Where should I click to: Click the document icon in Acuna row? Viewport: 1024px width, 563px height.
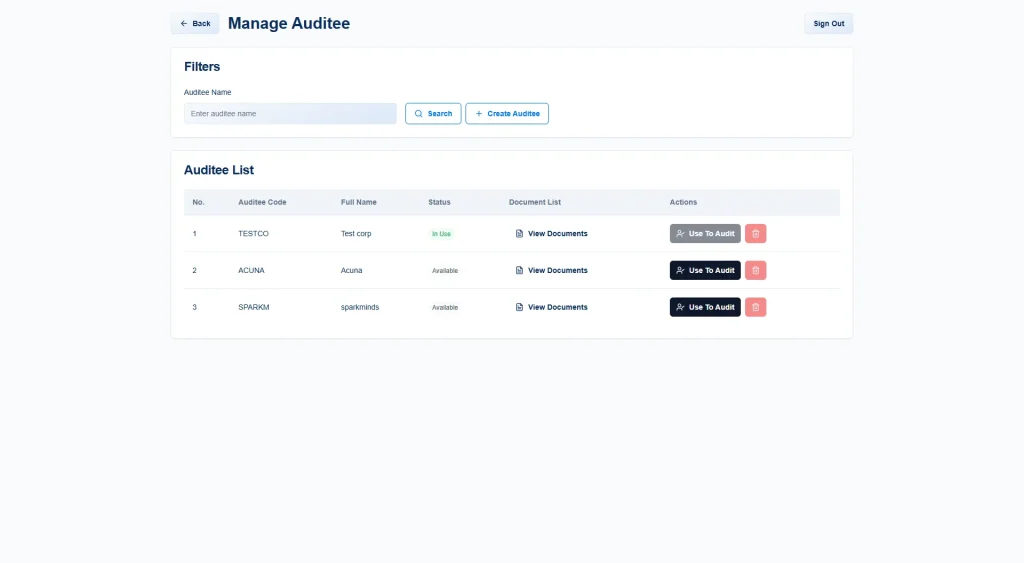tap(519, 271)
